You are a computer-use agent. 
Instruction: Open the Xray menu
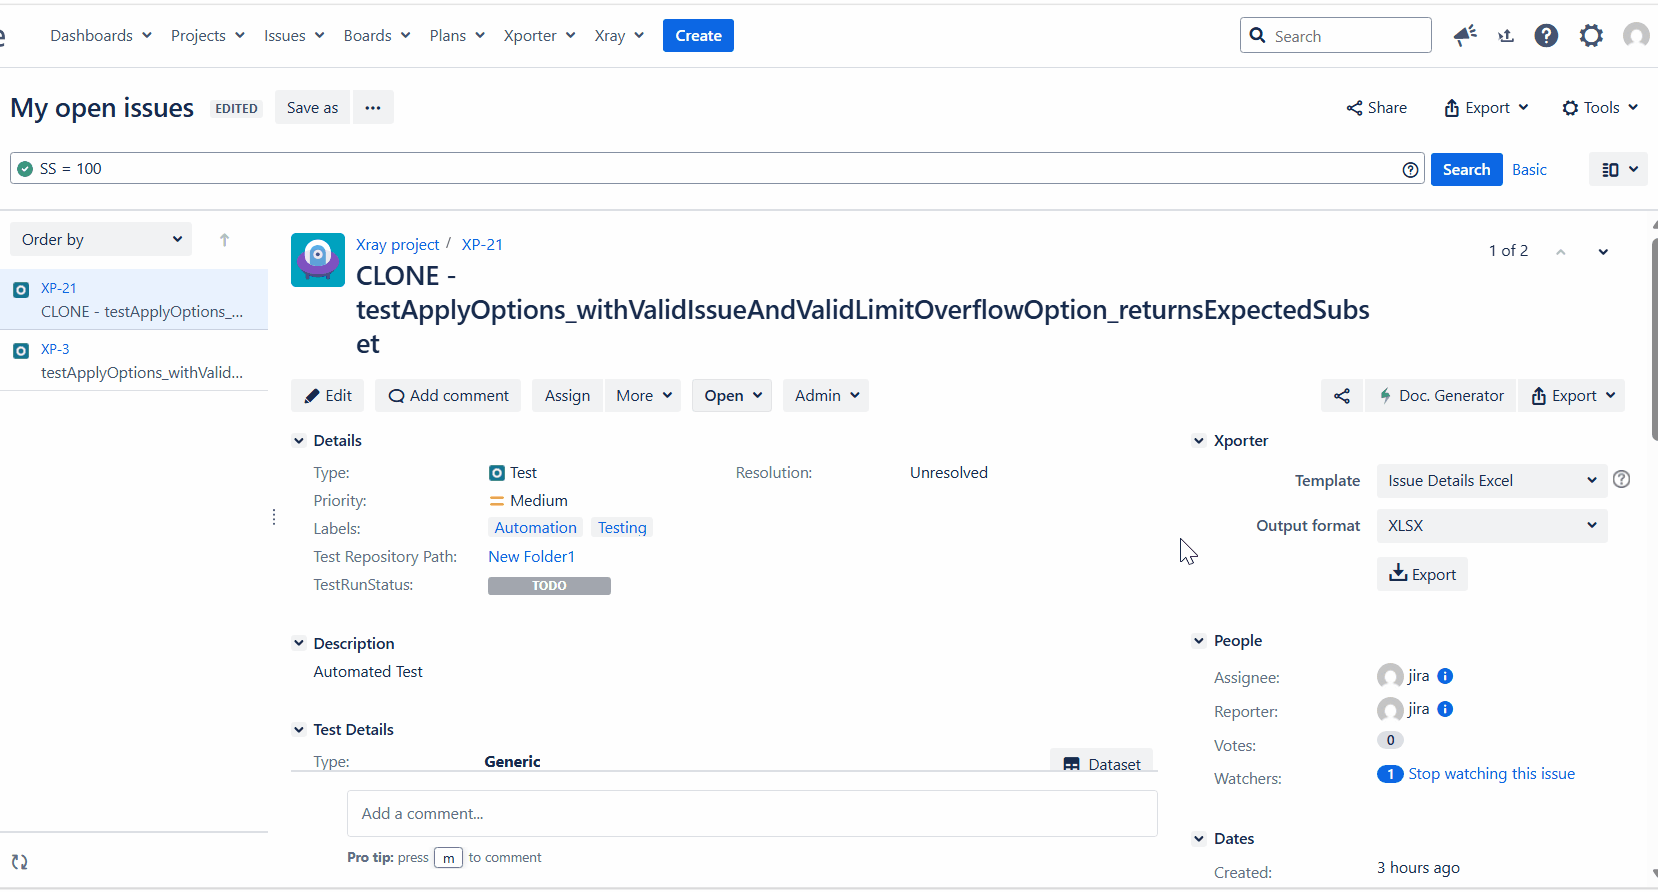[619, 36]
